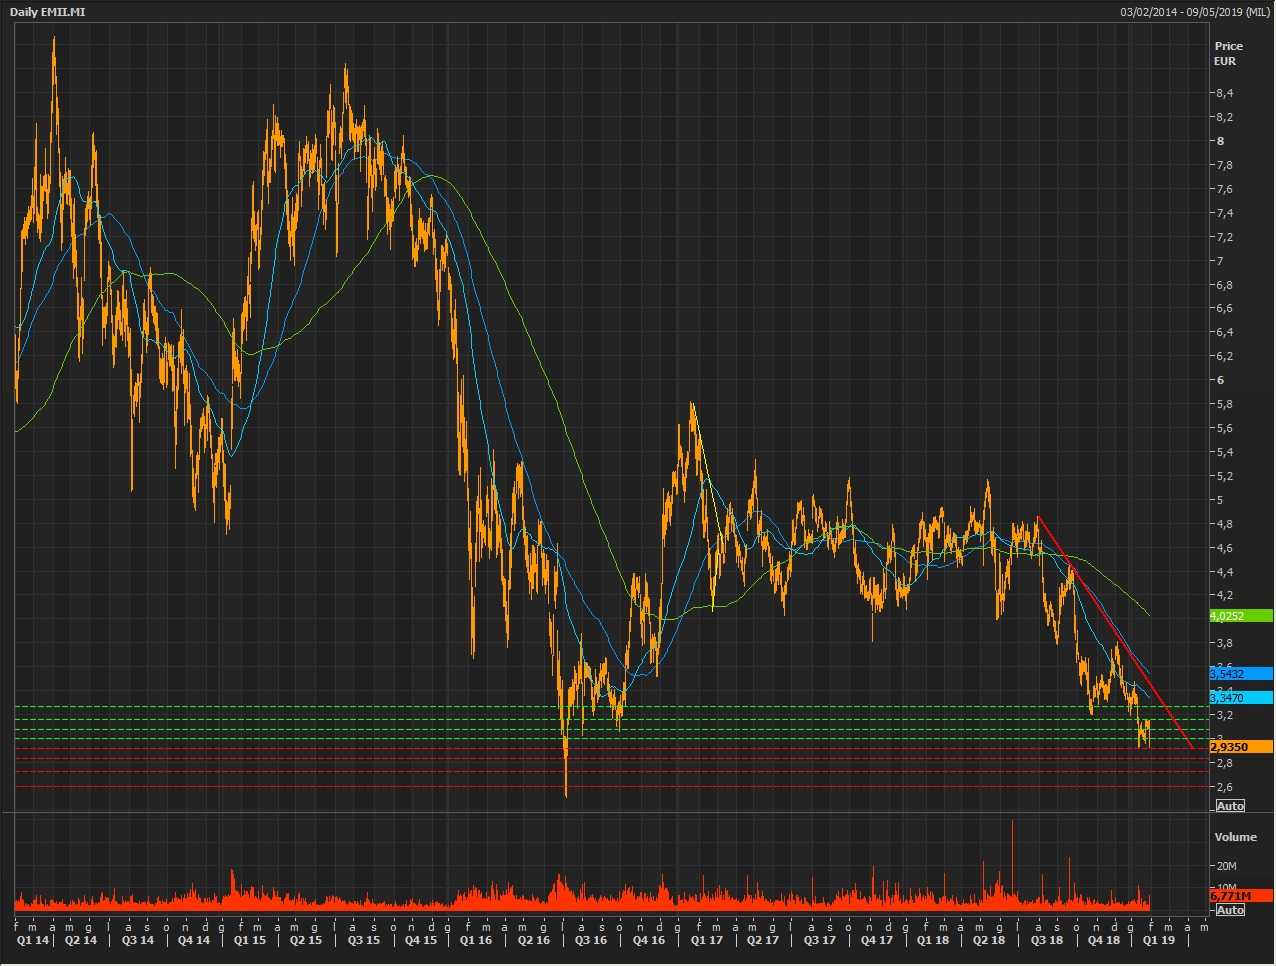The image size is (1276, 966).
Task: Click the Q2 15 quarter label
Action: [x=306, y=940]
